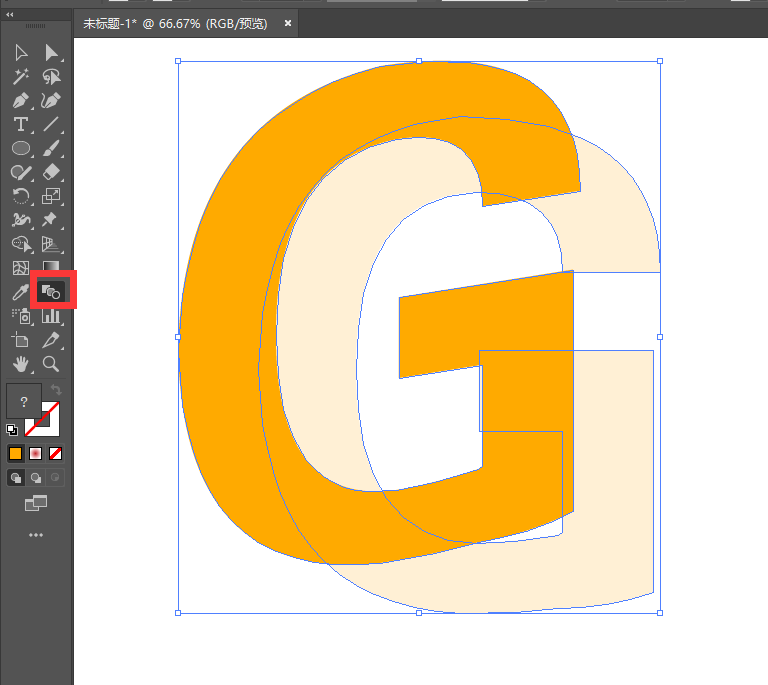Select the Symbol Sprayer tool

click(21, 316)
